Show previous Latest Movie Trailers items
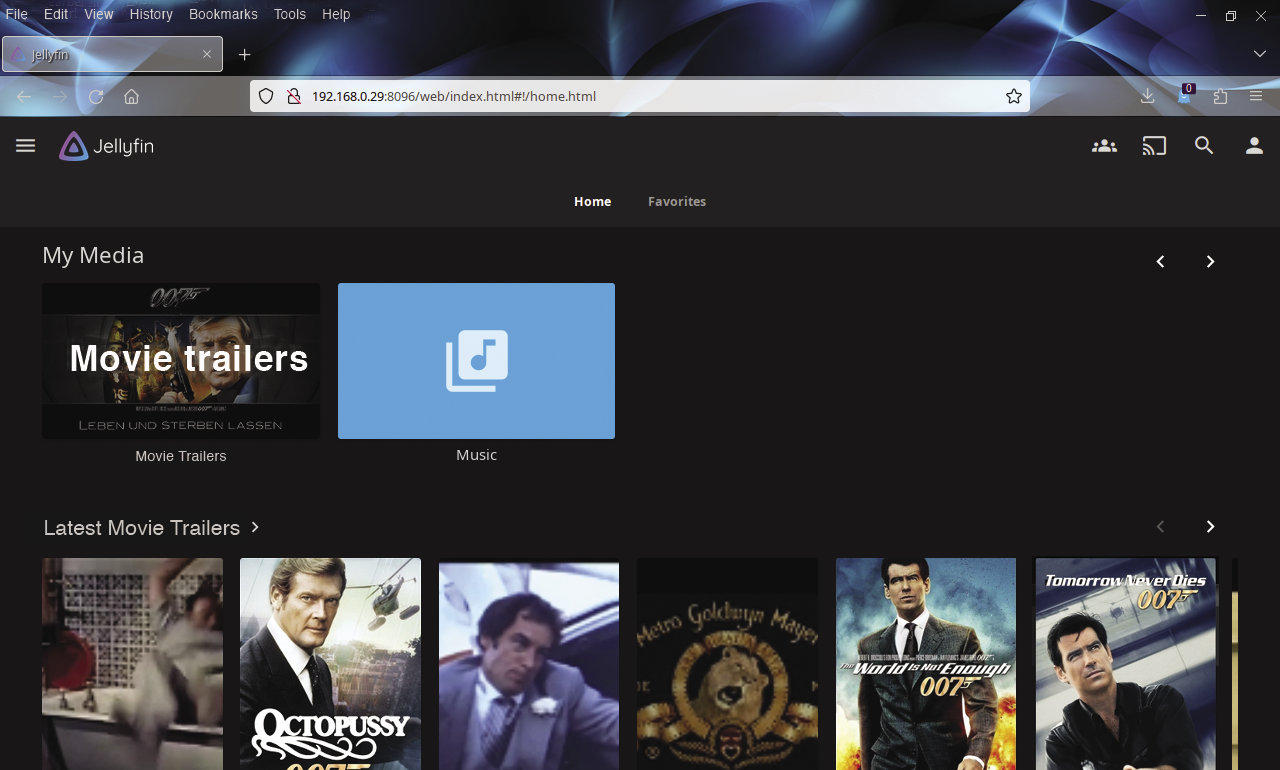The image size is (1280, 770). 1160,527
